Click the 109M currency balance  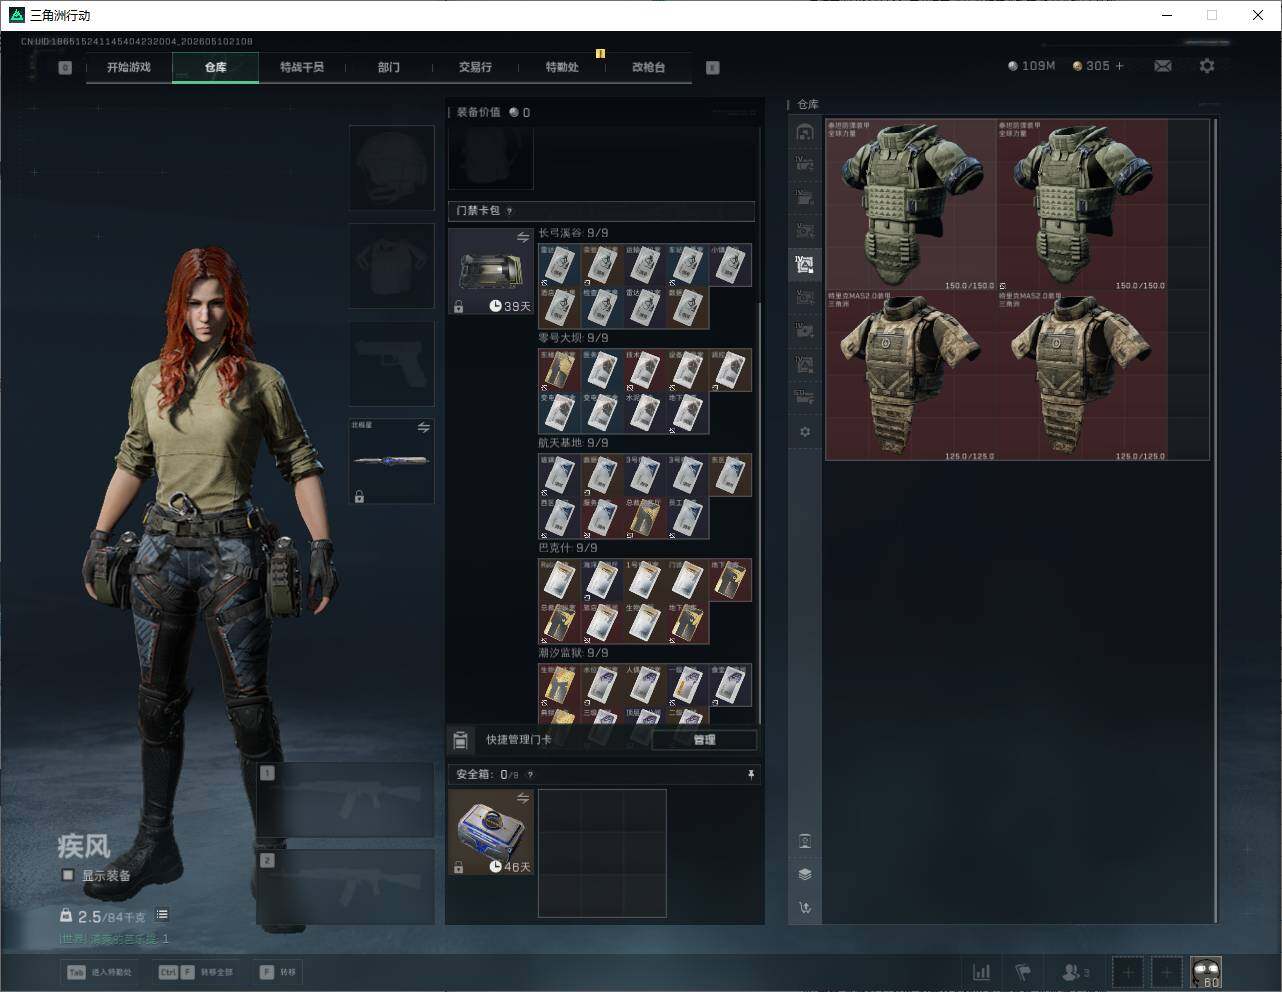(x=1032, y=66)
